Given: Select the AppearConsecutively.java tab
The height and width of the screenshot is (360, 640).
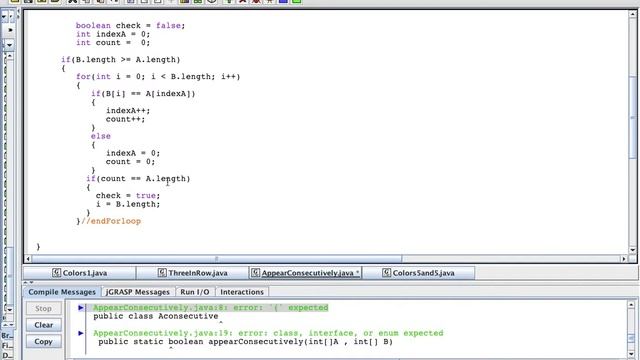Looking at the screenshot, I should (306, 273).
